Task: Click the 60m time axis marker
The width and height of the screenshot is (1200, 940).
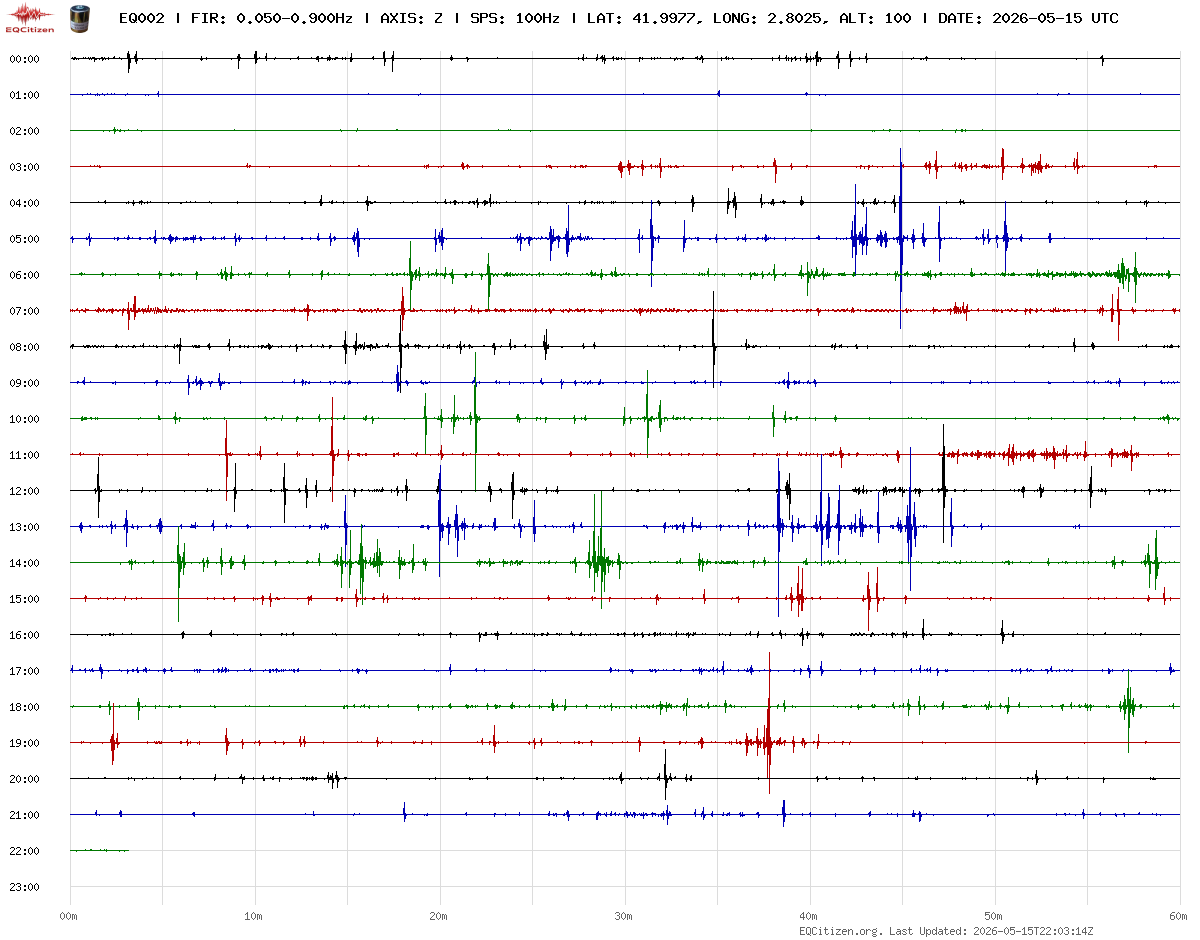Action: pos(1179,916)
